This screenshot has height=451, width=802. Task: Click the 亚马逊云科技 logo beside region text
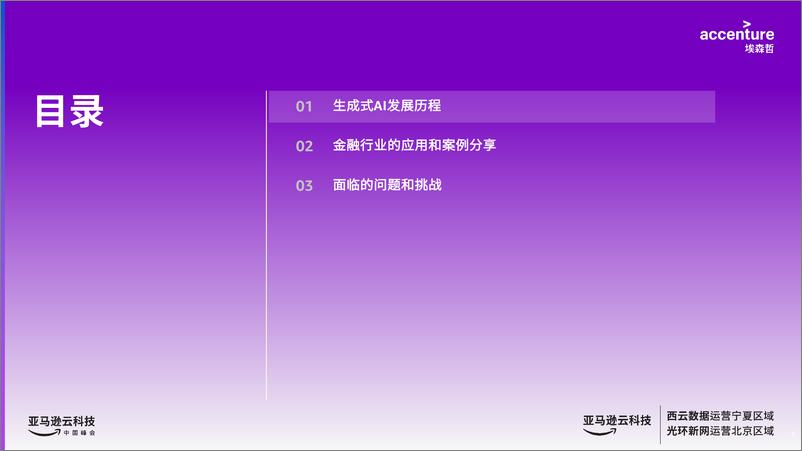click(x=617, y=425)
